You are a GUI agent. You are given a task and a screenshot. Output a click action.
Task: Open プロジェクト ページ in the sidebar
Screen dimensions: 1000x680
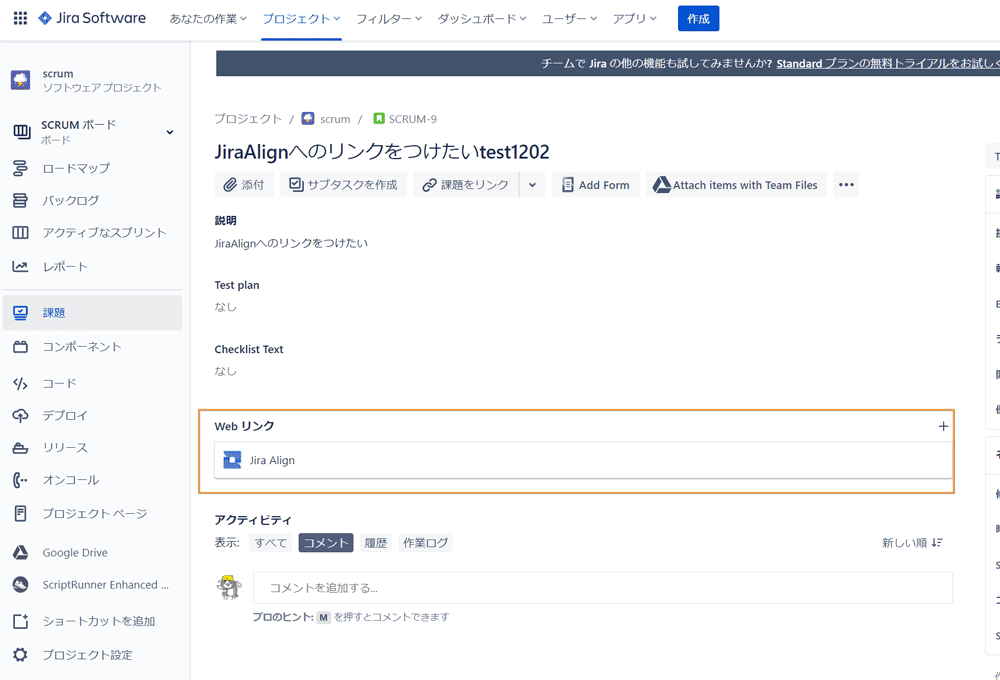pyautogui.click(x=94, y=514)
